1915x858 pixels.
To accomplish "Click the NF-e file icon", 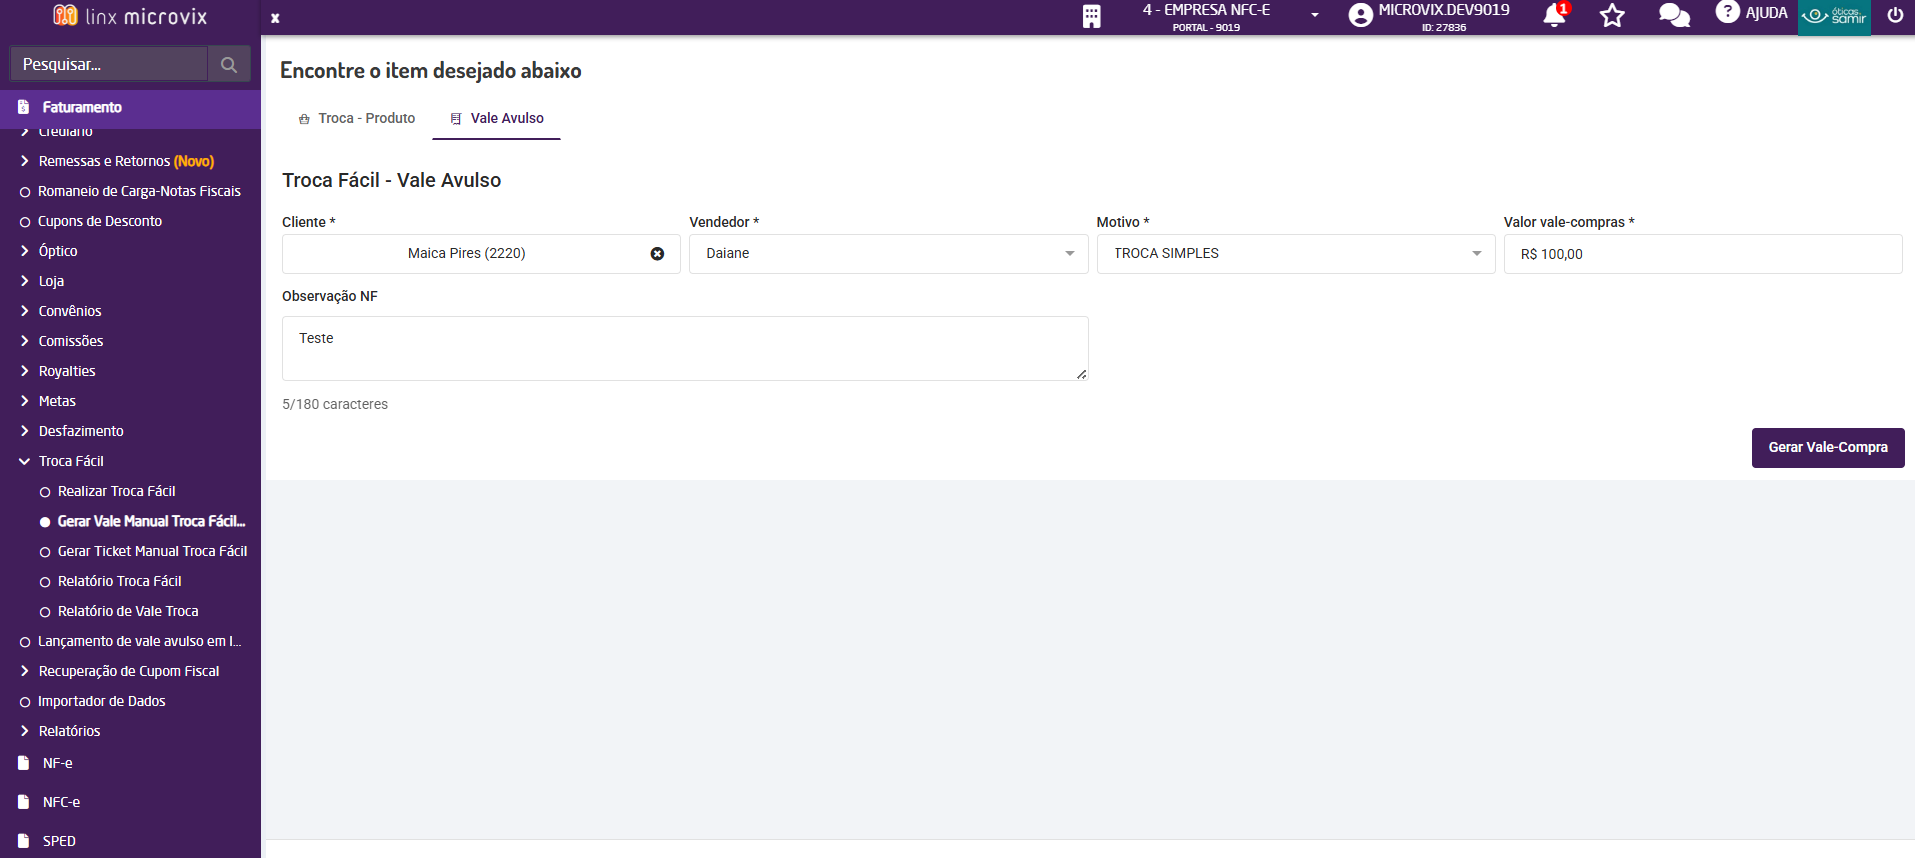I will point(23,763).
